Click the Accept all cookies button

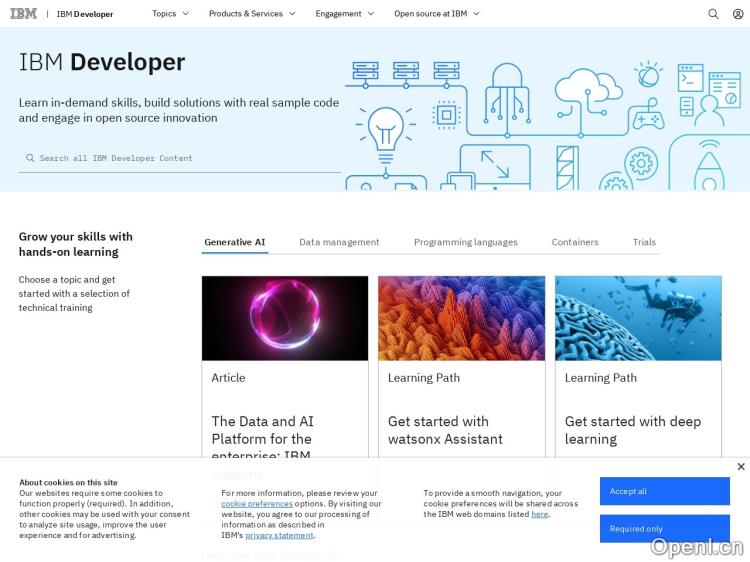pos(664,491)
